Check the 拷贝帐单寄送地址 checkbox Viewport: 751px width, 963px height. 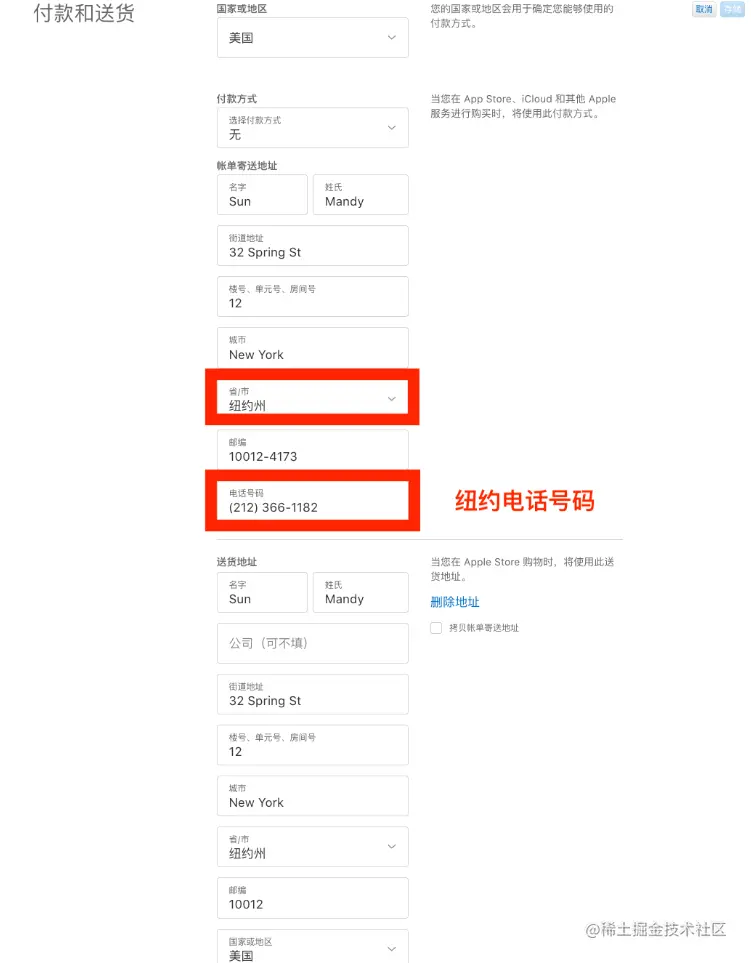coord(436,628)
